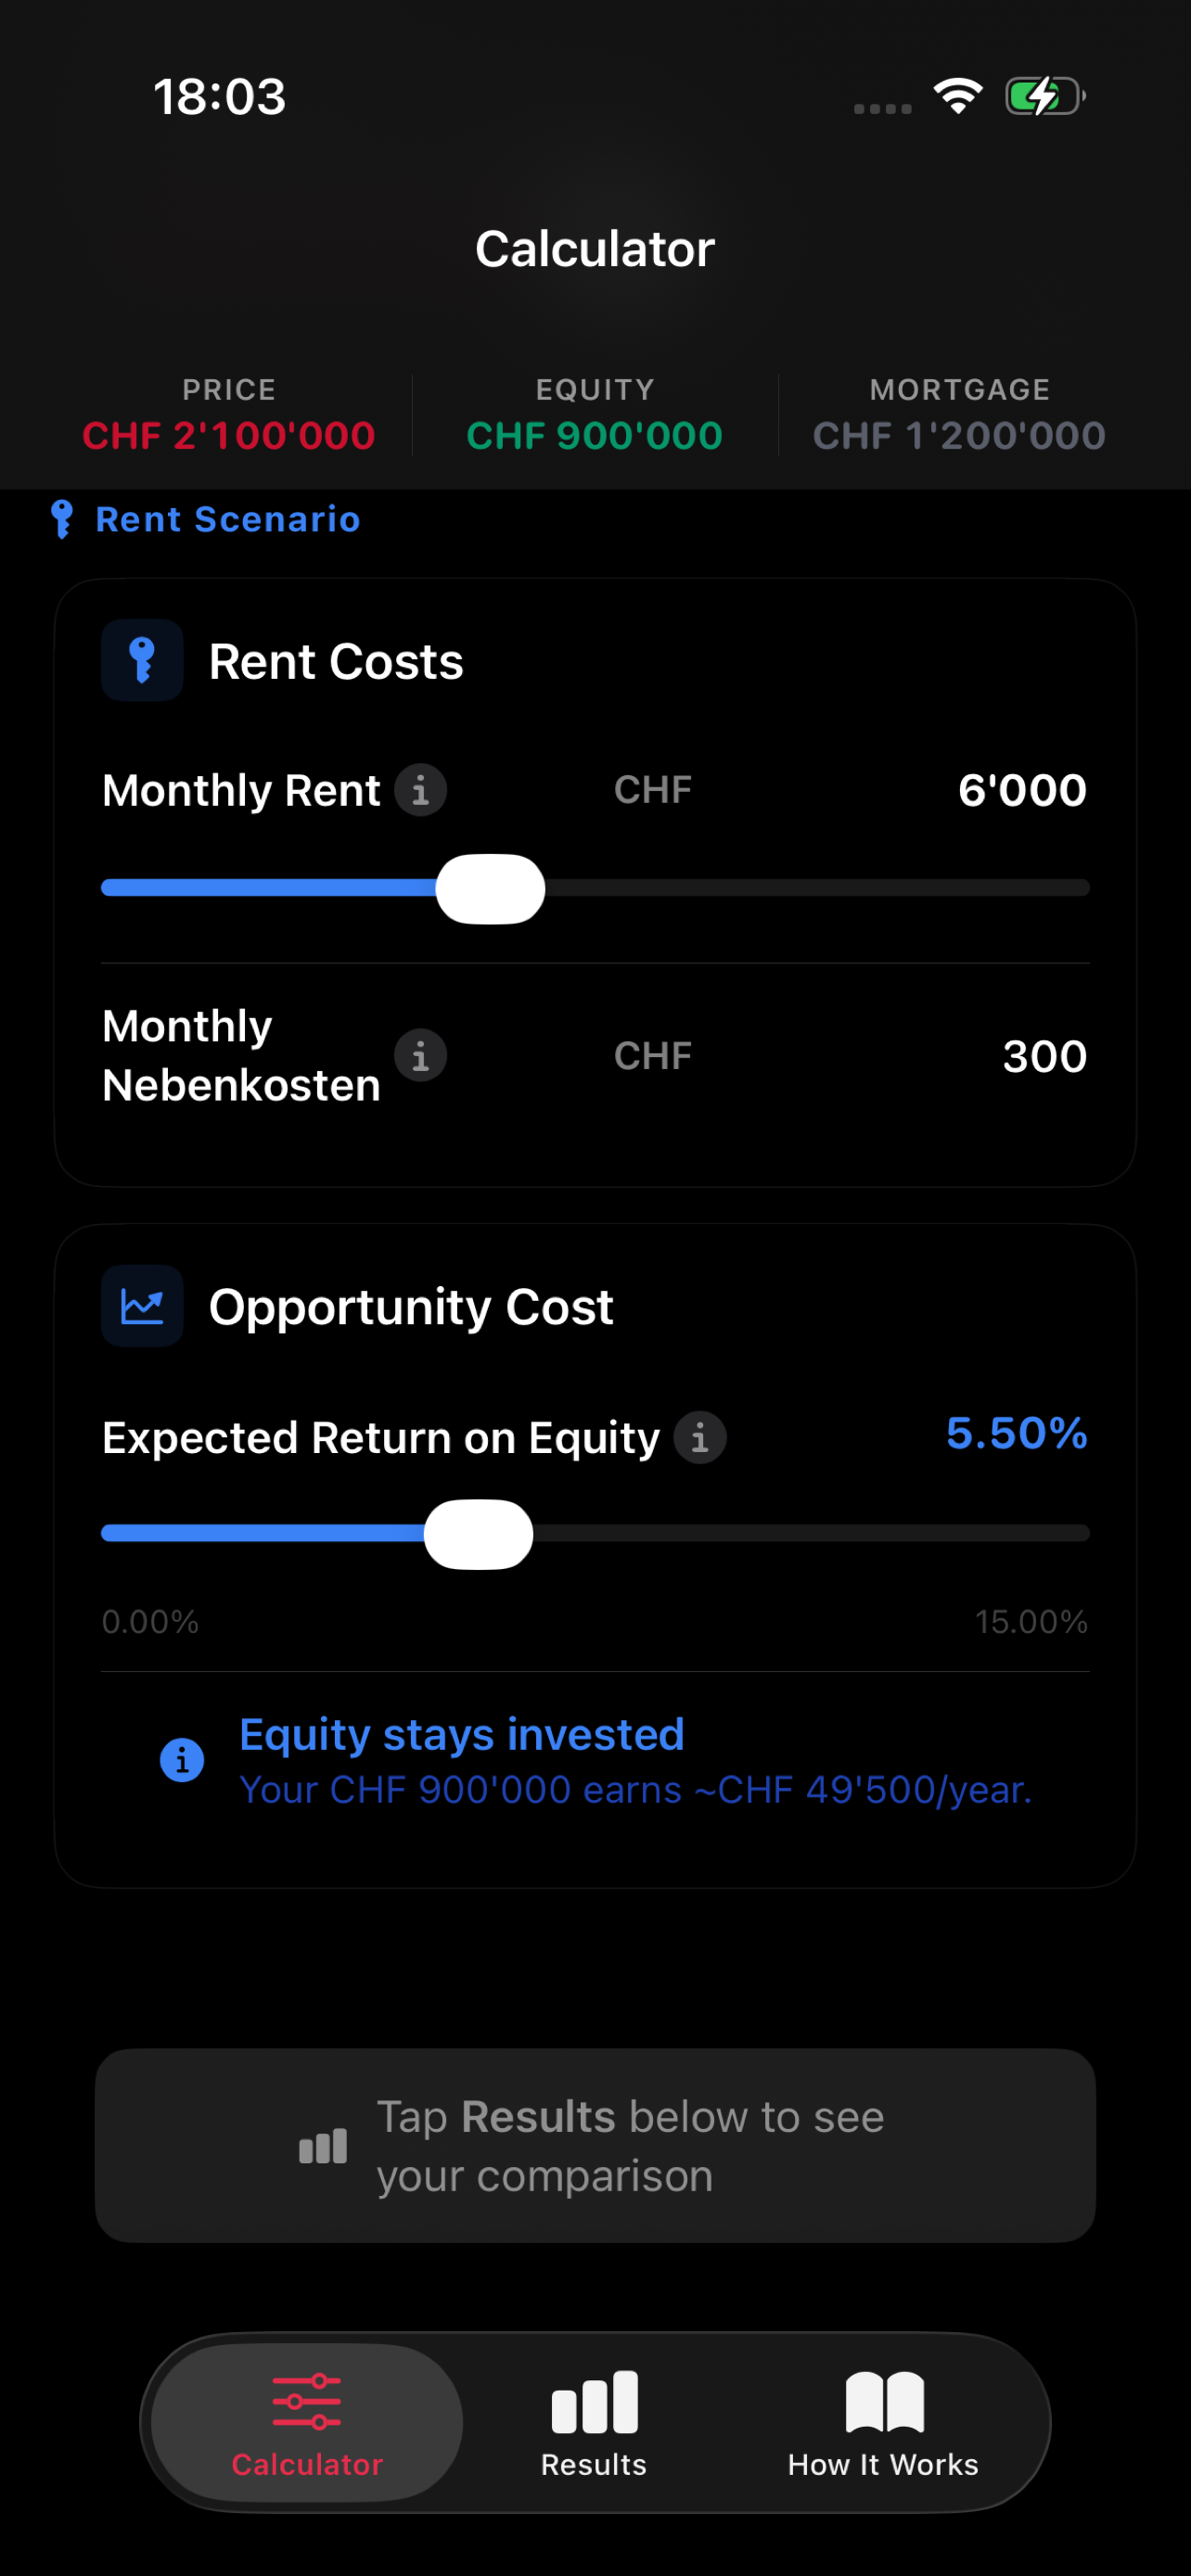Tap the Rent Scenario section header
The height and width of the screenshot is (2576, 1191).
(206, 519)
